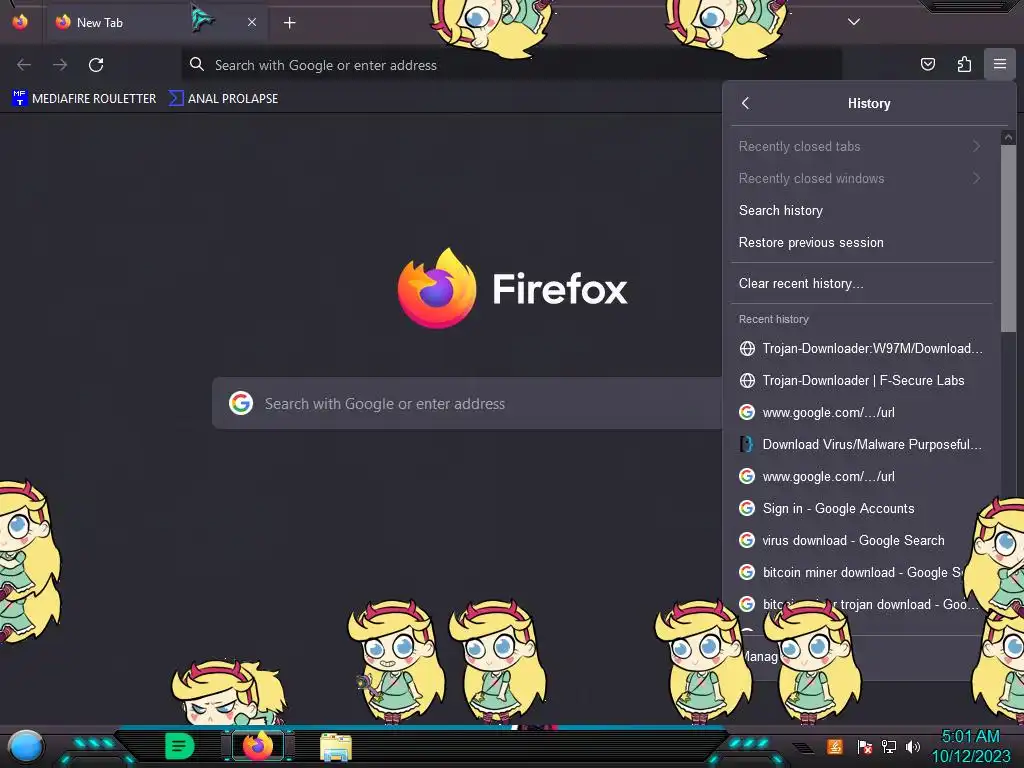Open Trojan-Downloader | F-Secure Labs entry

(861, 380)
